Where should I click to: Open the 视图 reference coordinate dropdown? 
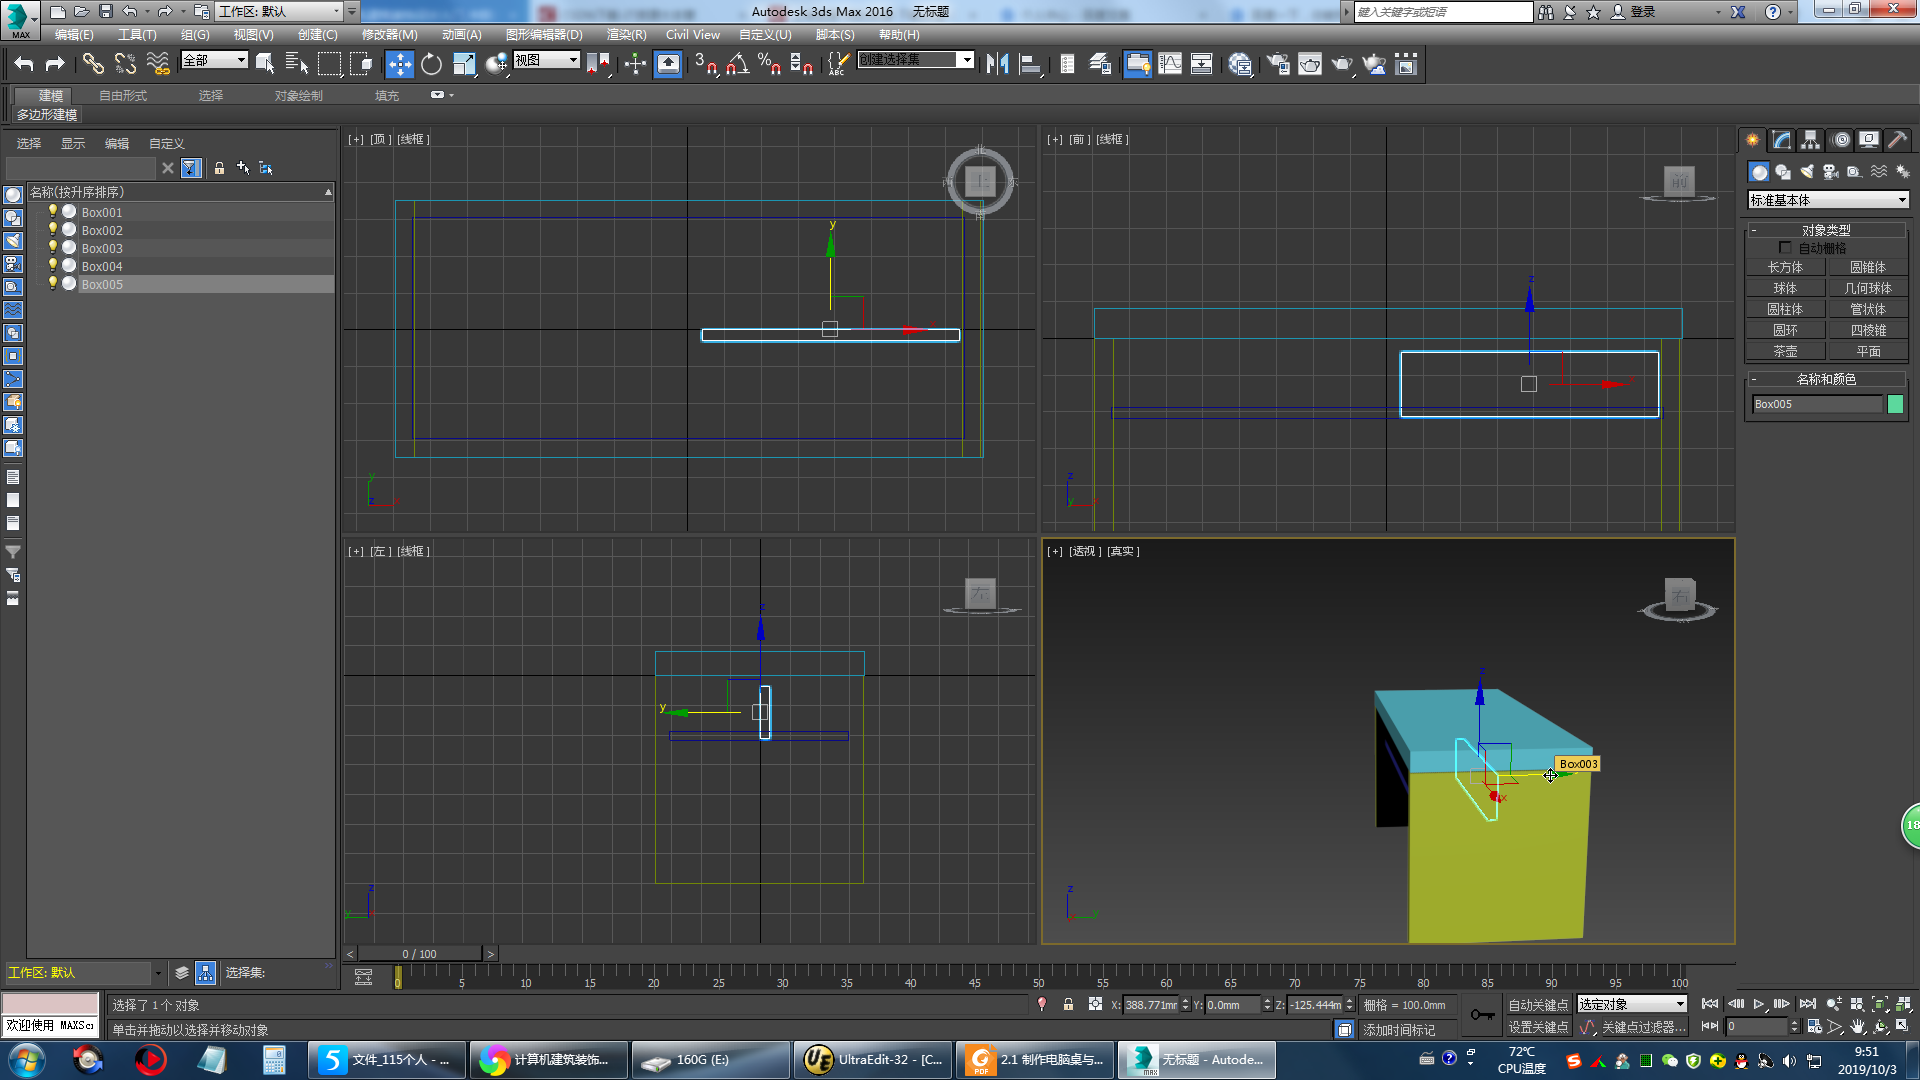click(546, 60)
